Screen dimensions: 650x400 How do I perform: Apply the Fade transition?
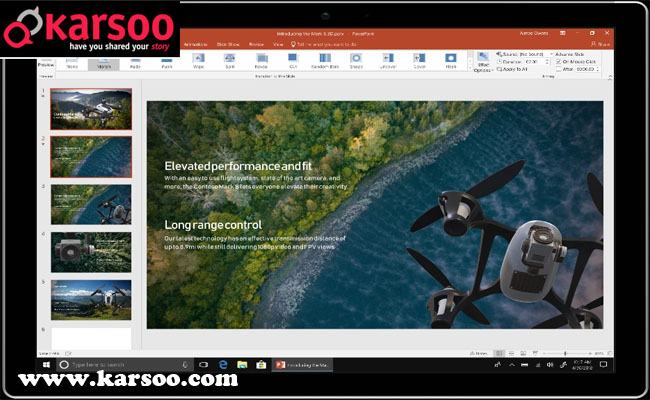(135, 63)
